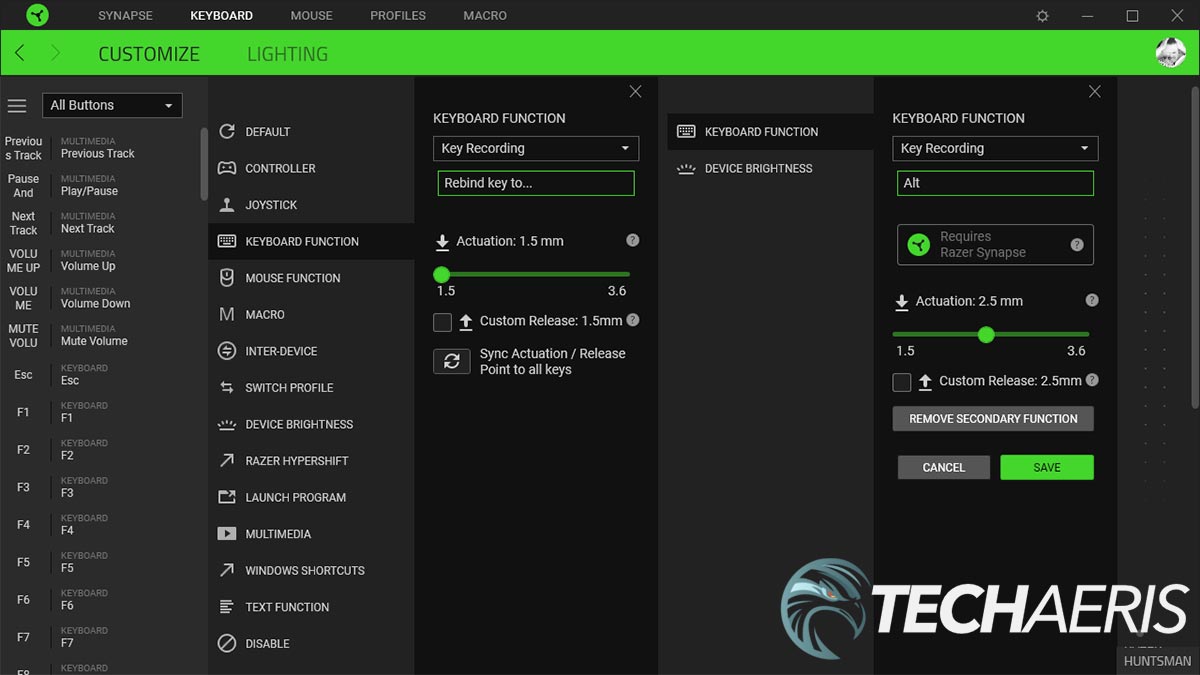Select the Switch Profile icon

227,387
